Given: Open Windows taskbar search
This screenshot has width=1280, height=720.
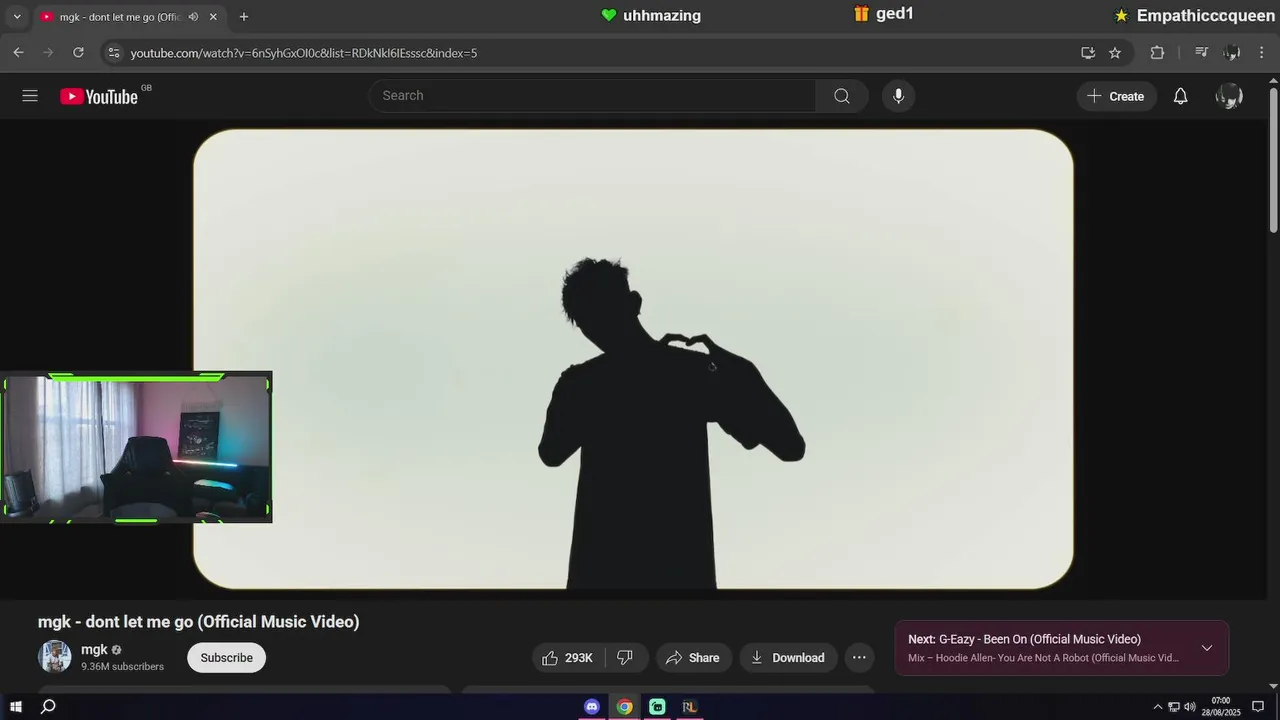Looking at the screenshot, I should (48, 707).
